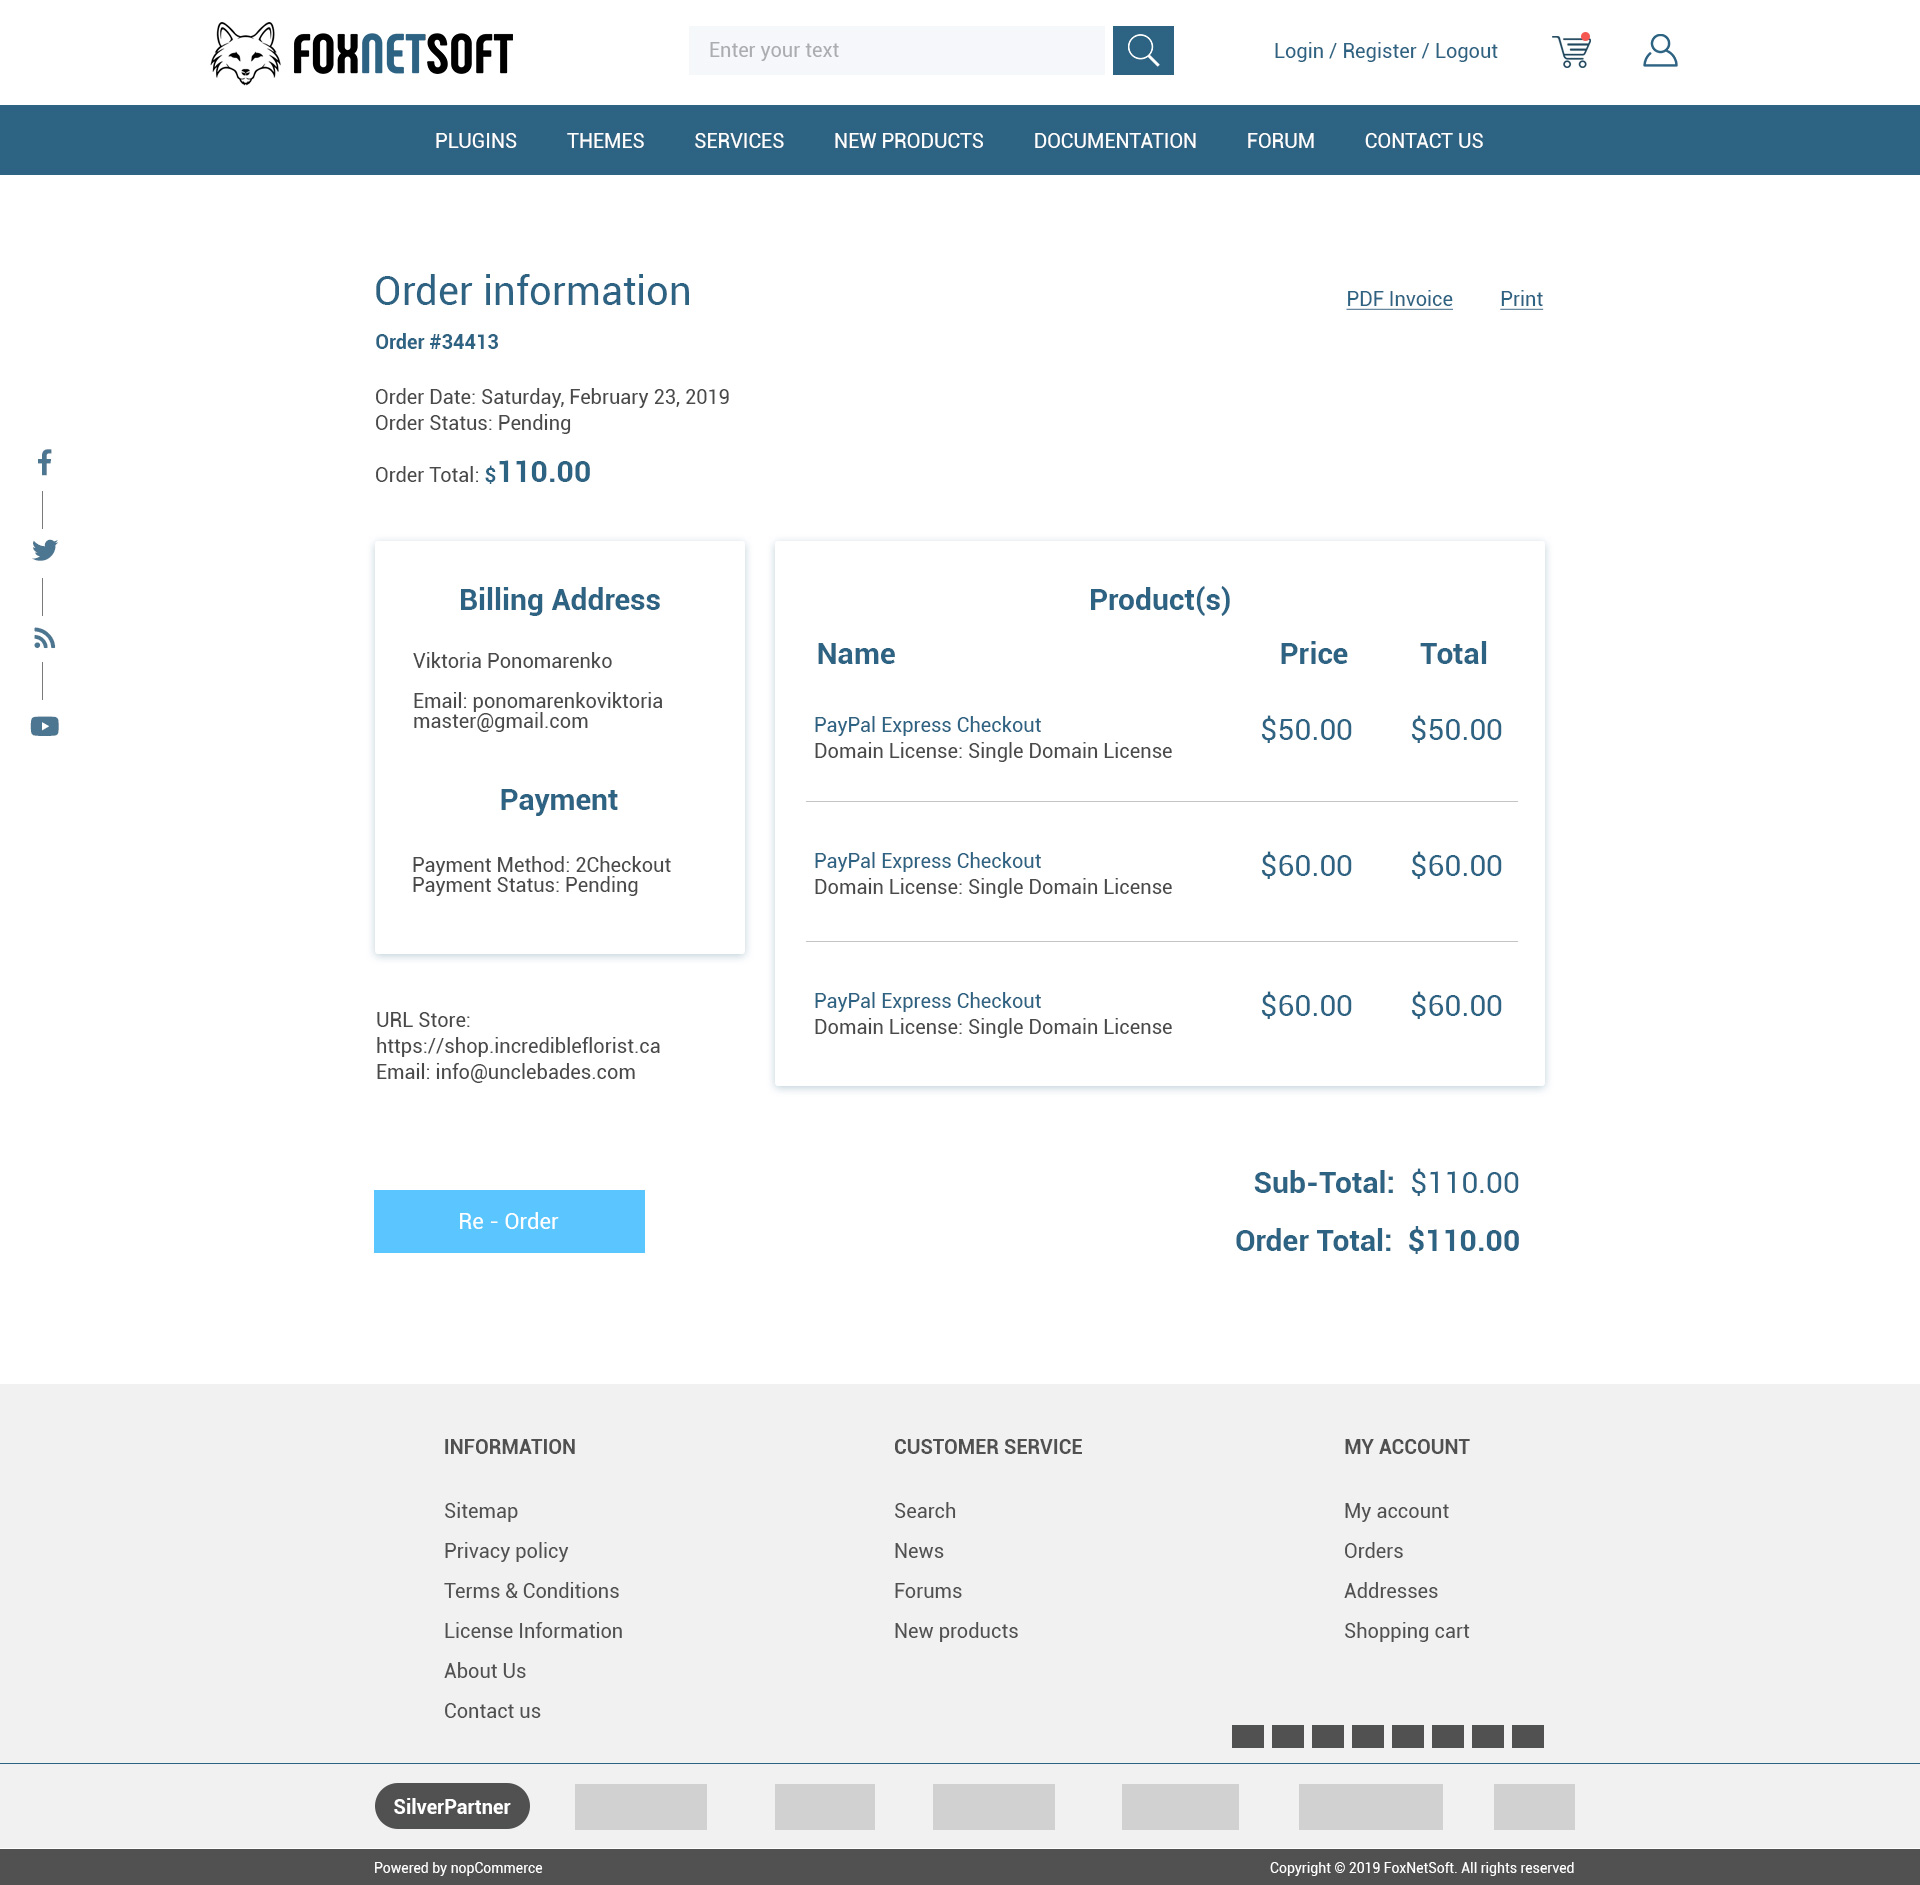The height and width of the screenshot is (1885, 1920).
Task: Click the Print link
Action: point(1520,298)
